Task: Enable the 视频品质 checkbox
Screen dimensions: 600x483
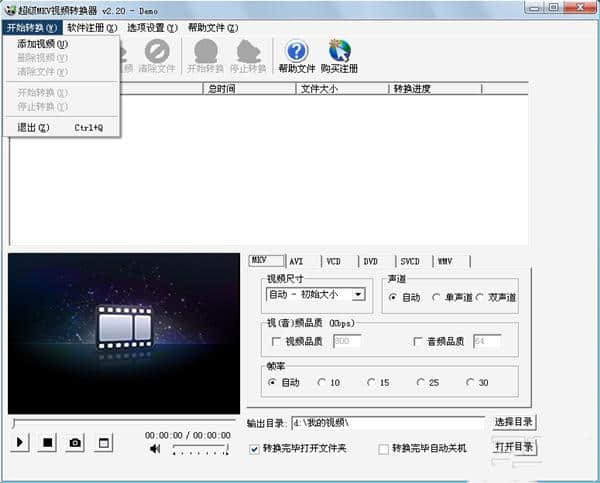Action: (x=276, y=342)
